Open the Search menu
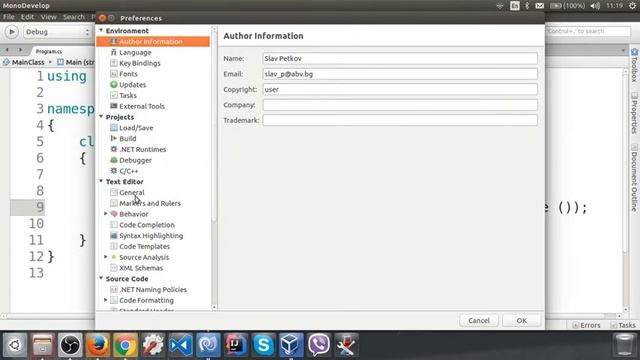 coord(73,17)
